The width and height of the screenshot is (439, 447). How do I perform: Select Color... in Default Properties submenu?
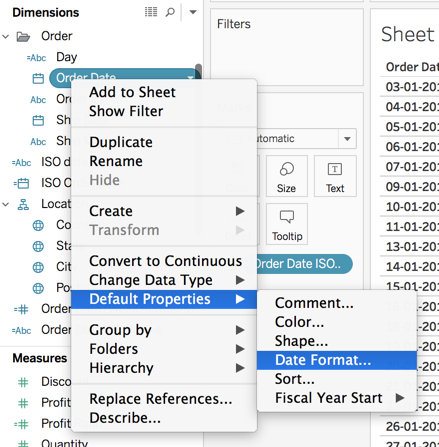337,322
